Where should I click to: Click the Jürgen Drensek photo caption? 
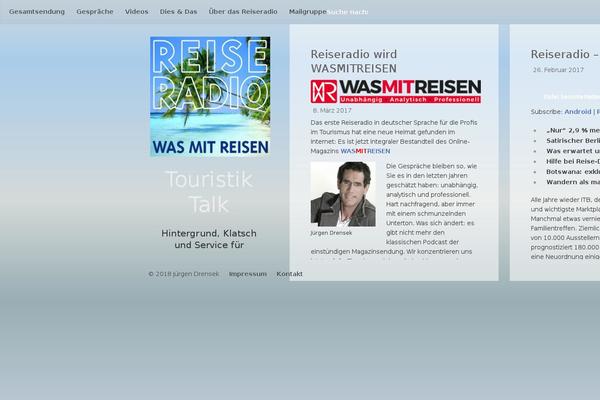coord(331,233)
